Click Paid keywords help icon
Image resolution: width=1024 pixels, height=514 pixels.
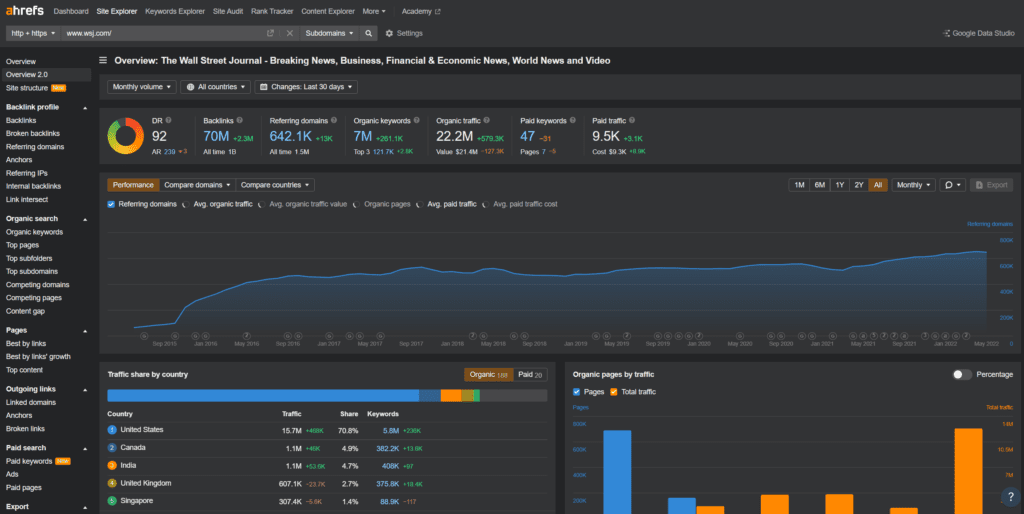[x=573, y=120]
